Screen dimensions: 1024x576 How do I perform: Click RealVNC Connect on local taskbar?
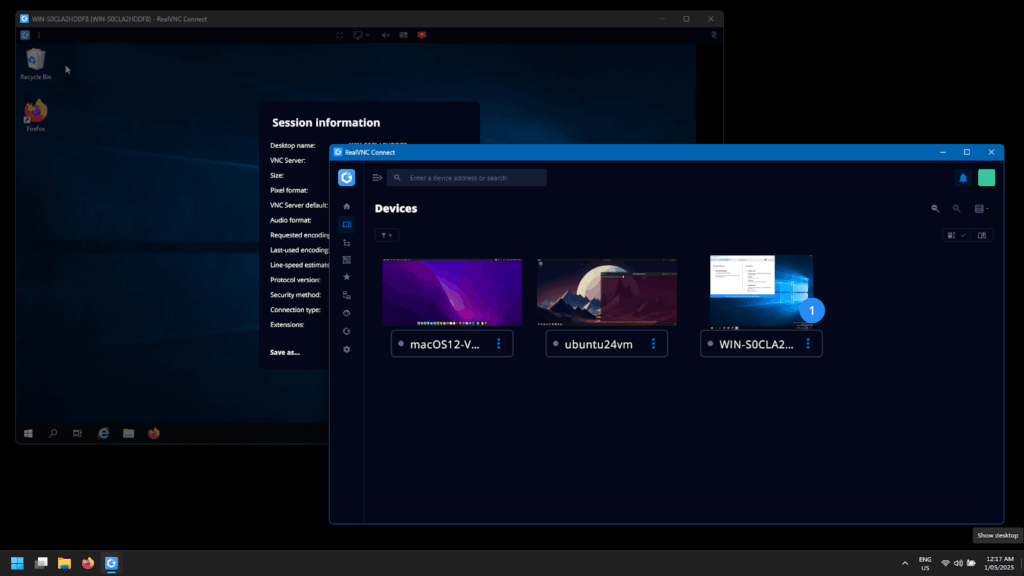coord(111,563)
